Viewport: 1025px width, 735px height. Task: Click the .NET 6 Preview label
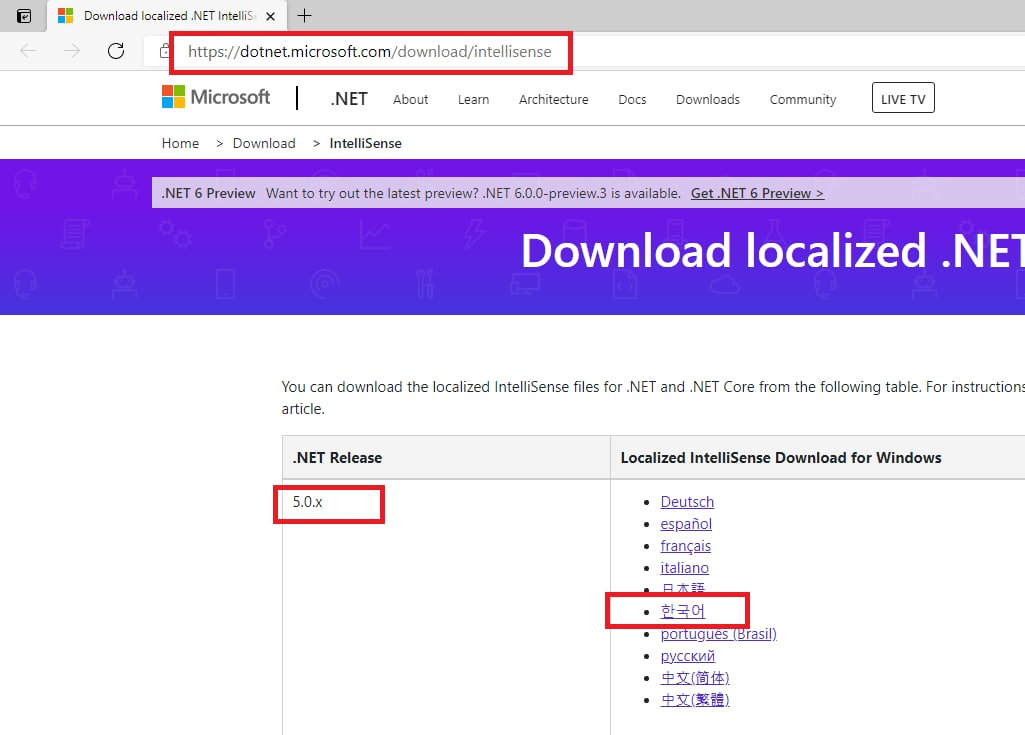pos(209,194)
